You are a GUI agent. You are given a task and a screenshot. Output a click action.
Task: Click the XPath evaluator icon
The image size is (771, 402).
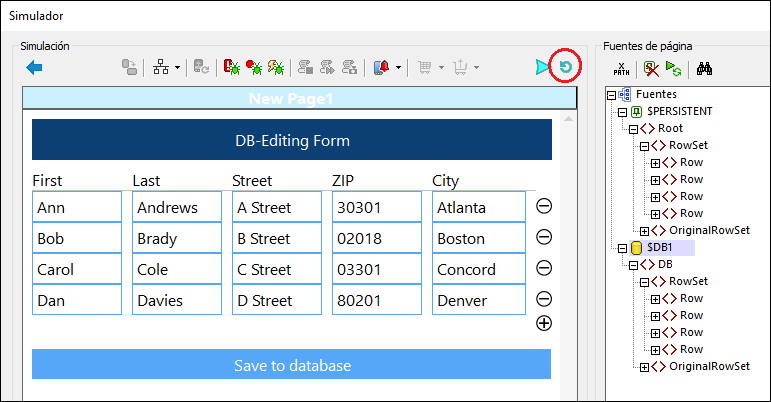[619, 69]
